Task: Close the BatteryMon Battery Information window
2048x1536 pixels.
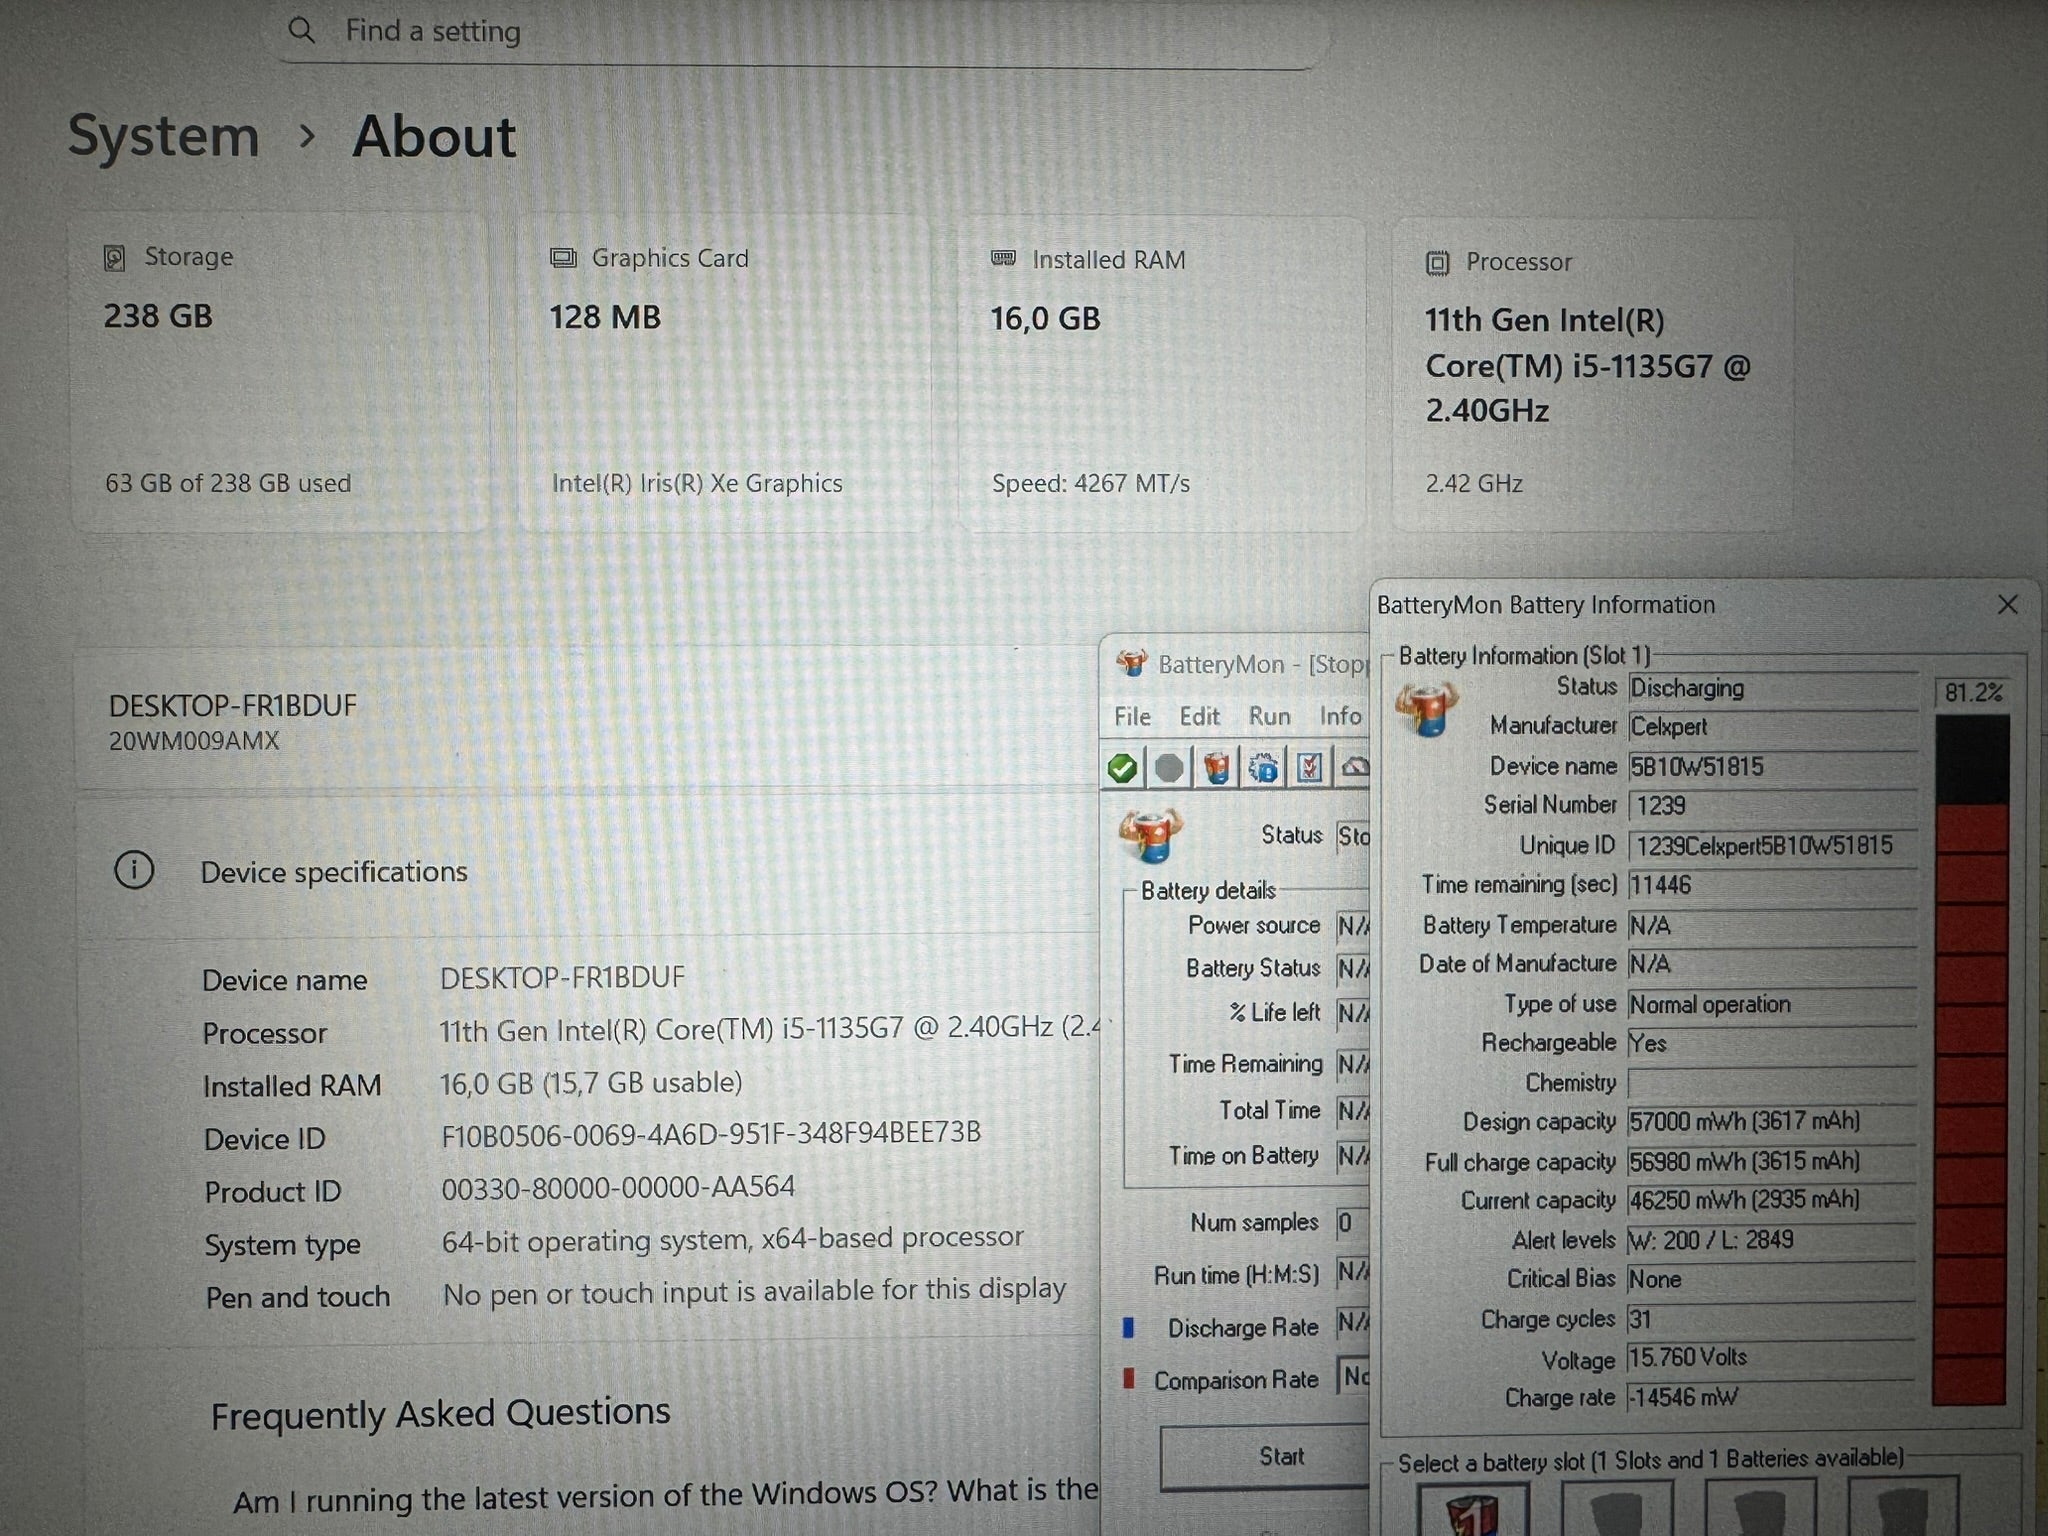Action: click(2006, 605)
